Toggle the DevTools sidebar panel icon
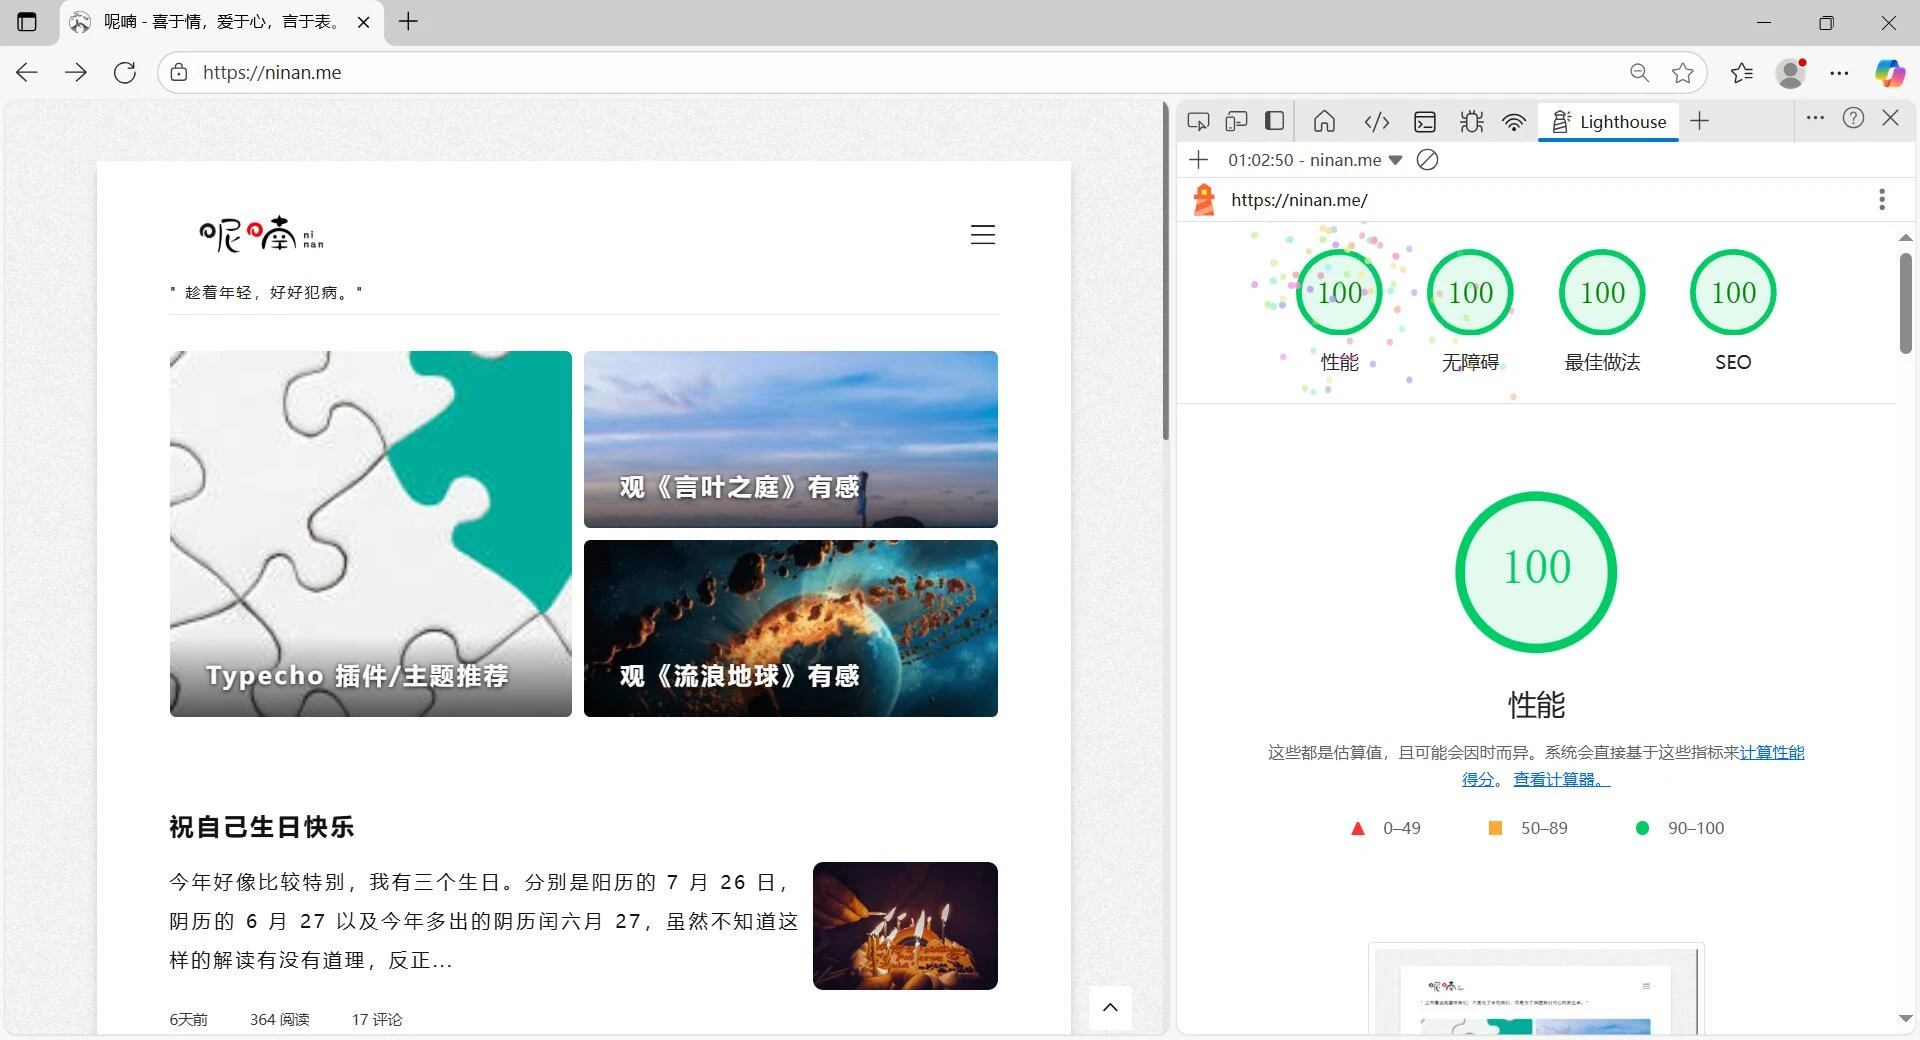 pos(1274,122)
